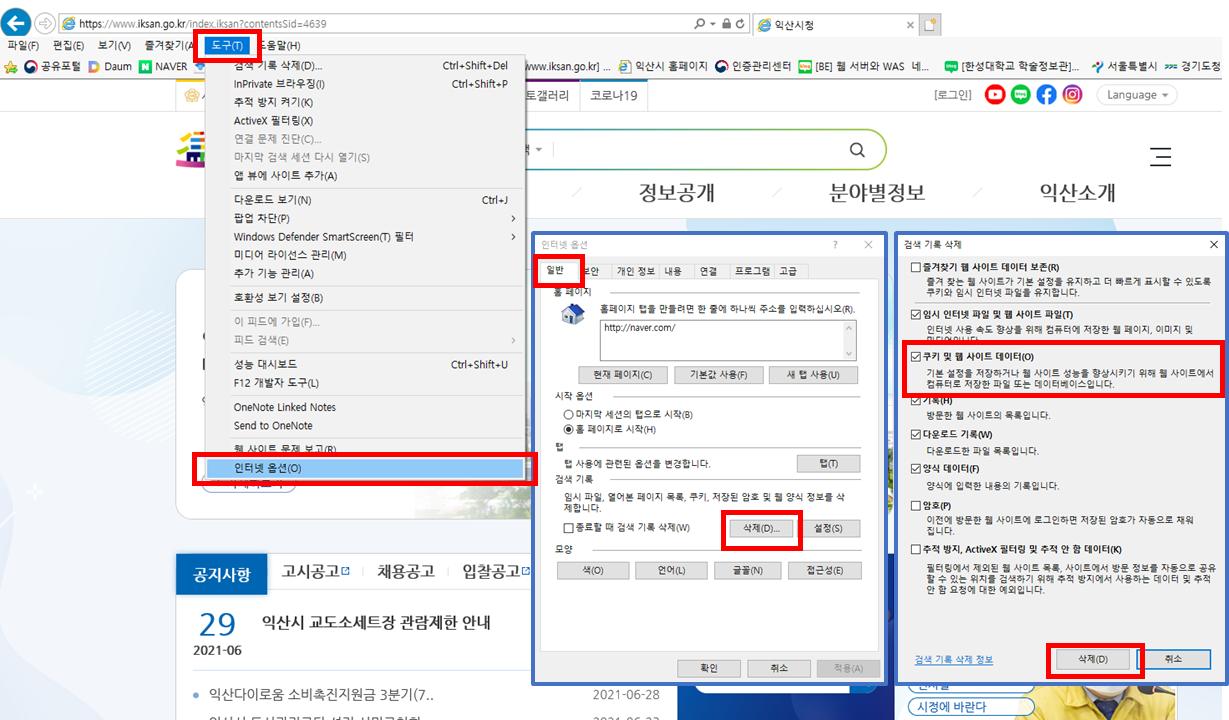
Task: Open the address bar dropdown arrow
Action: tap(712, 23)
